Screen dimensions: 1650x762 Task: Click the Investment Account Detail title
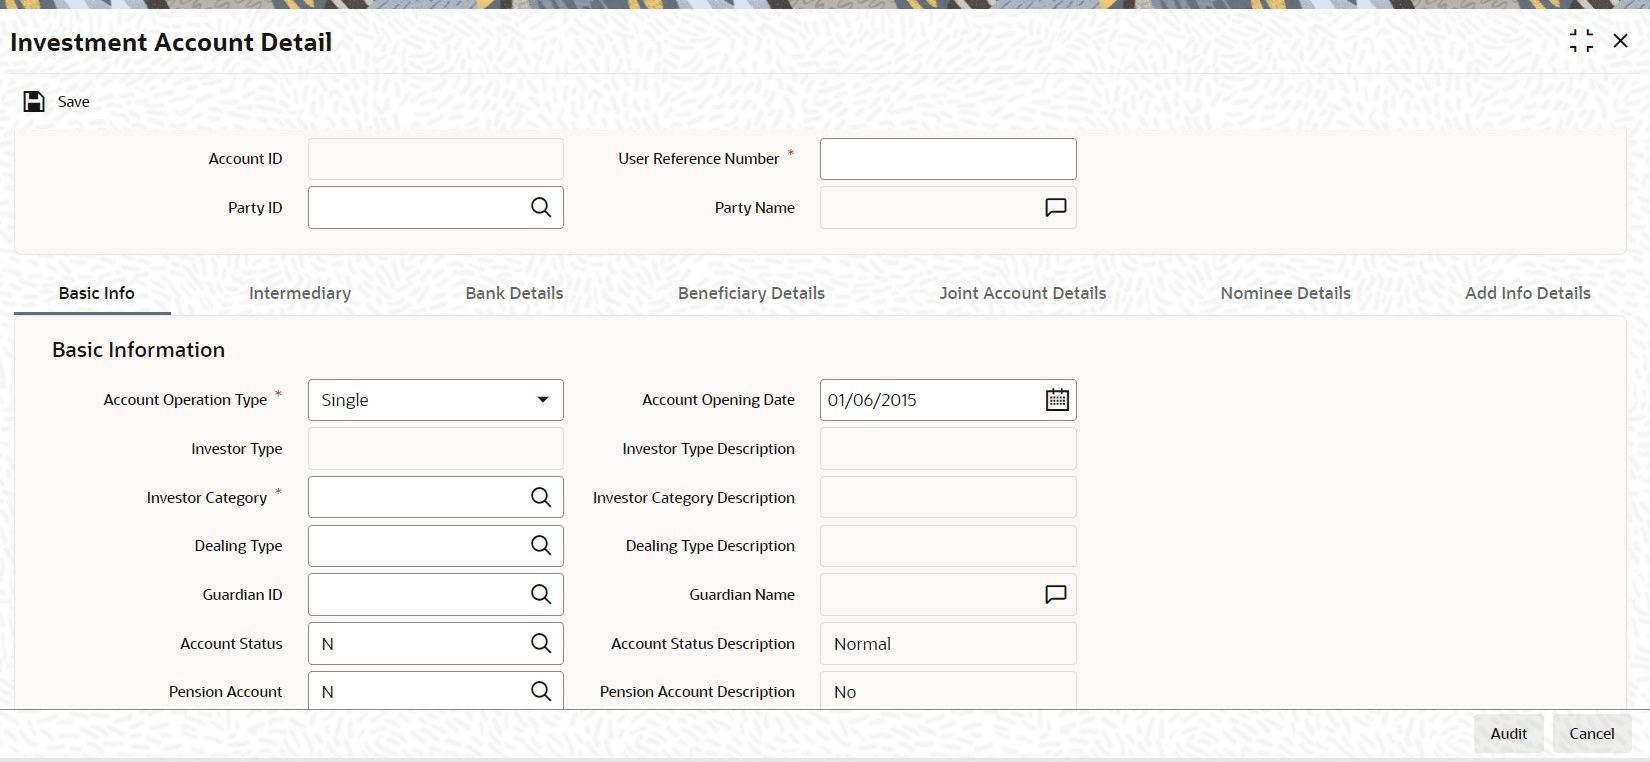click(x=171, y=42)
